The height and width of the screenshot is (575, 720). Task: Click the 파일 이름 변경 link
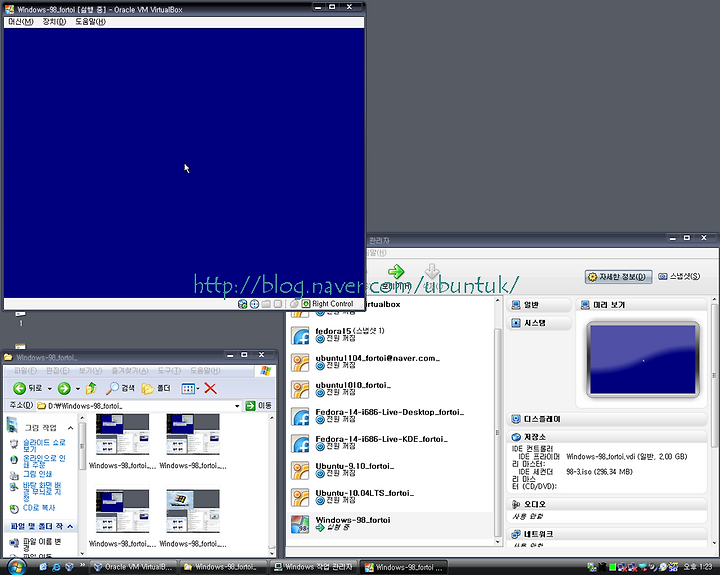pos(42,545)
